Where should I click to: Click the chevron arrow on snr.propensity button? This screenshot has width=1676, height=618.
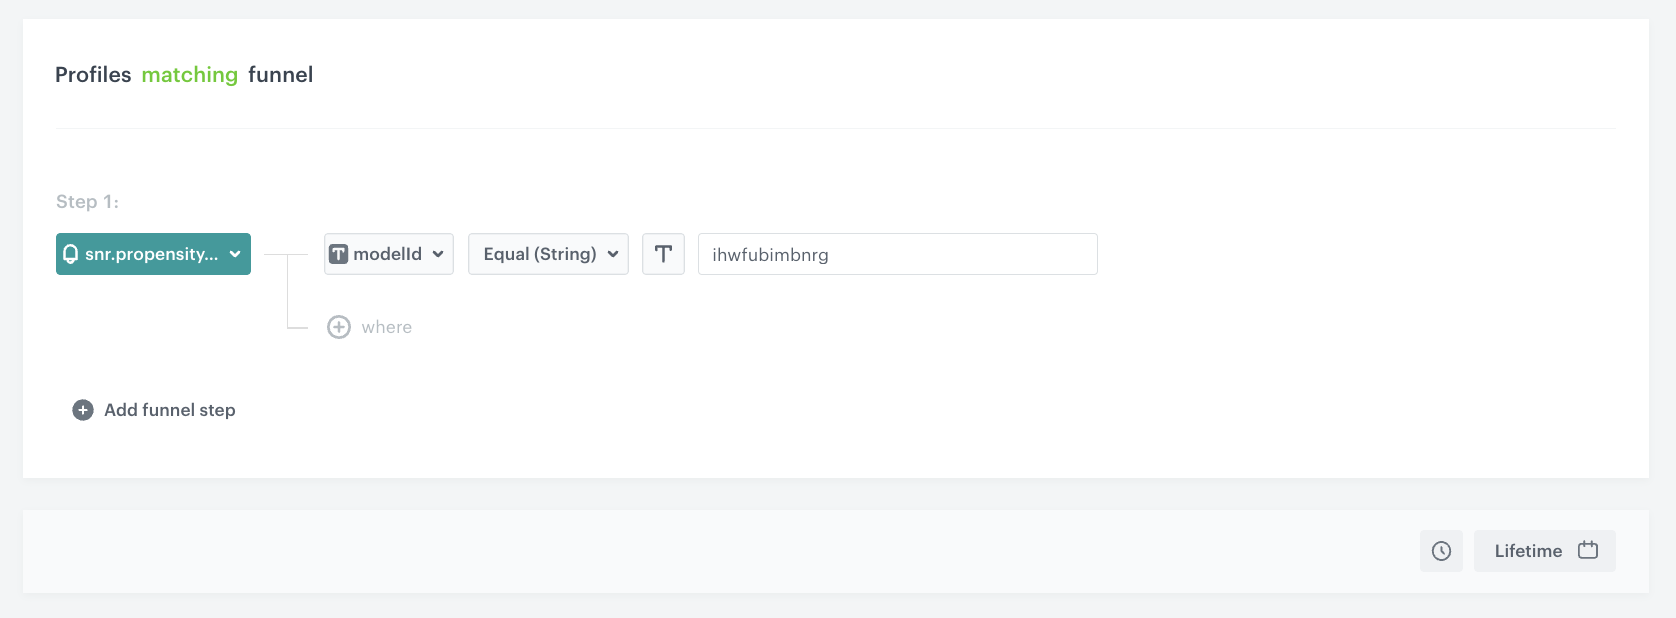(235, 254)
